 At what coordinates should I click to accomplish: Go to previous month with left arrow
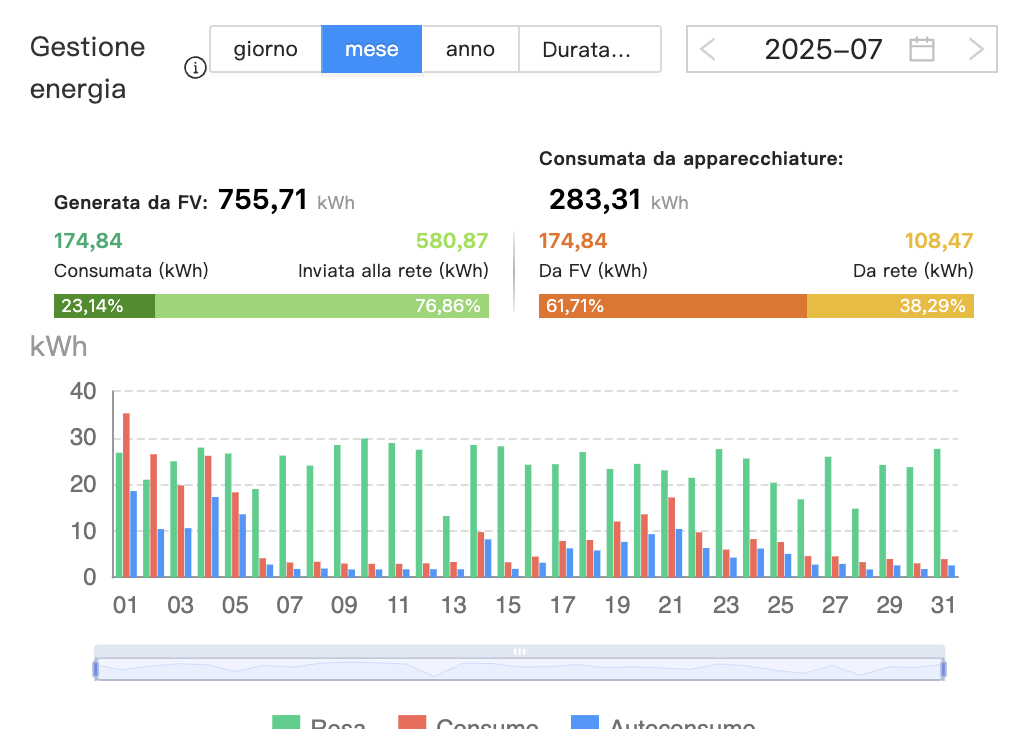(x=708, y=49)
